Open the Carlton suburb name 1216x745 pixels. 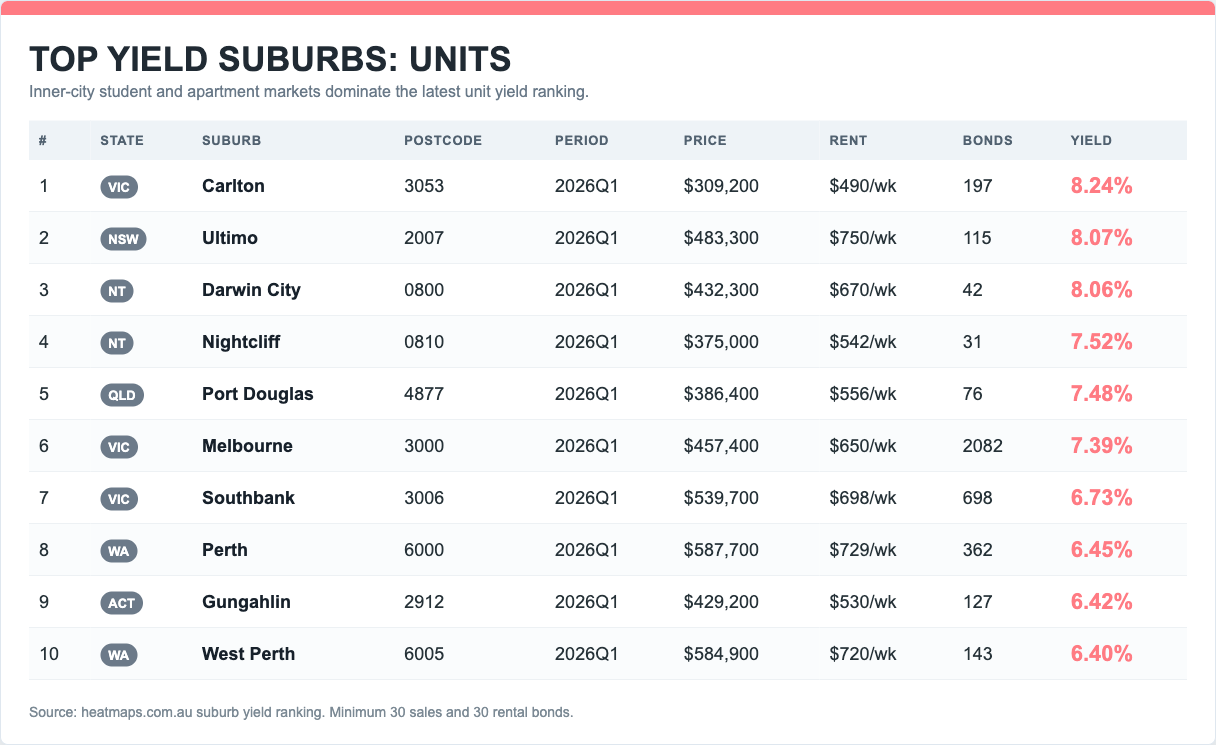233,186
